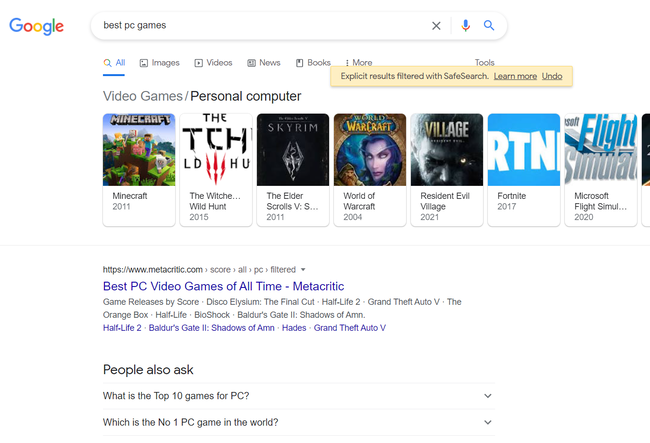Expand 'What is the Top 10 games' question
650x443 pixels.
coord(299,396)
